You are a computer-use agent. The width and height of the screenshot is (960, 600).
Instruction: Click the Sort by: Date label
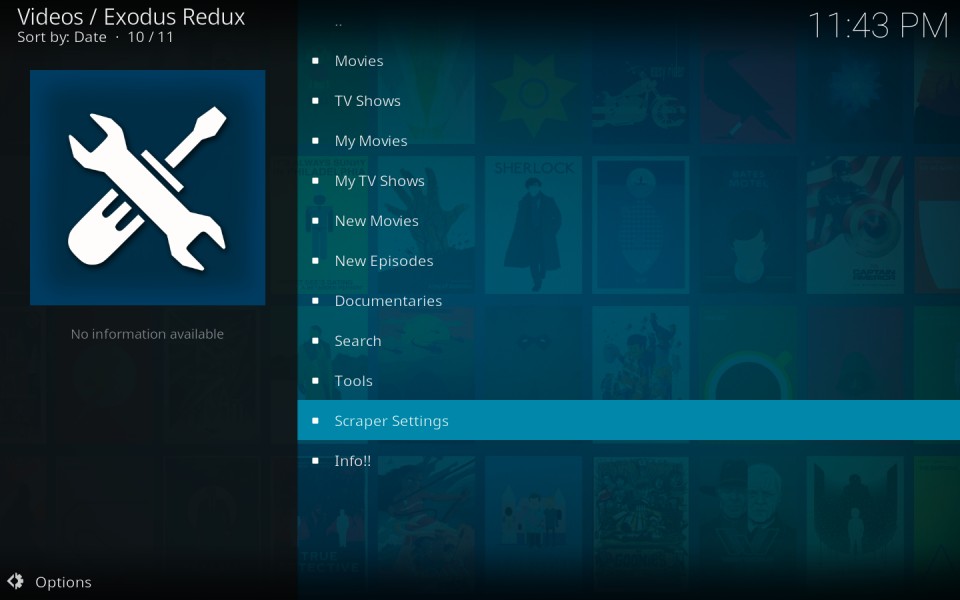pyautogui.click(x=62, y=37)
